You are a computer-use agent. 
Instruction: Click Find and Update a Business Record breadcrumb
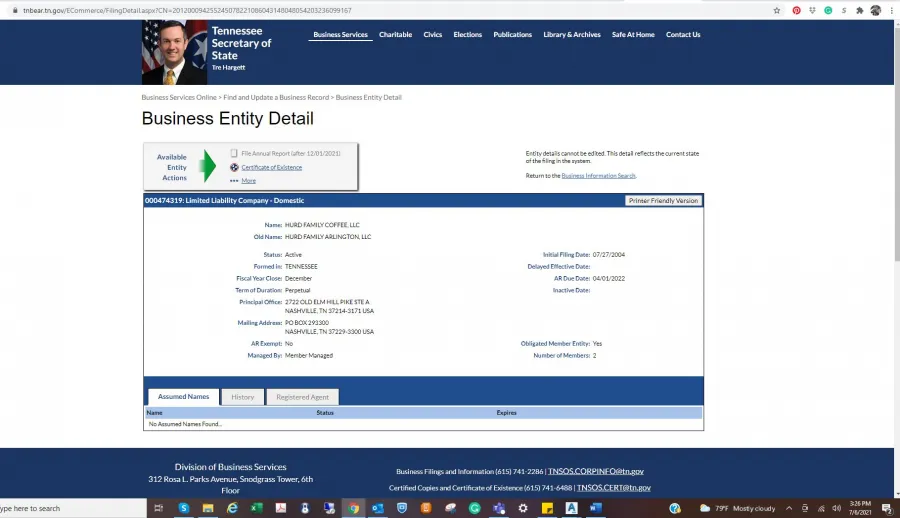tap(276, 98)
